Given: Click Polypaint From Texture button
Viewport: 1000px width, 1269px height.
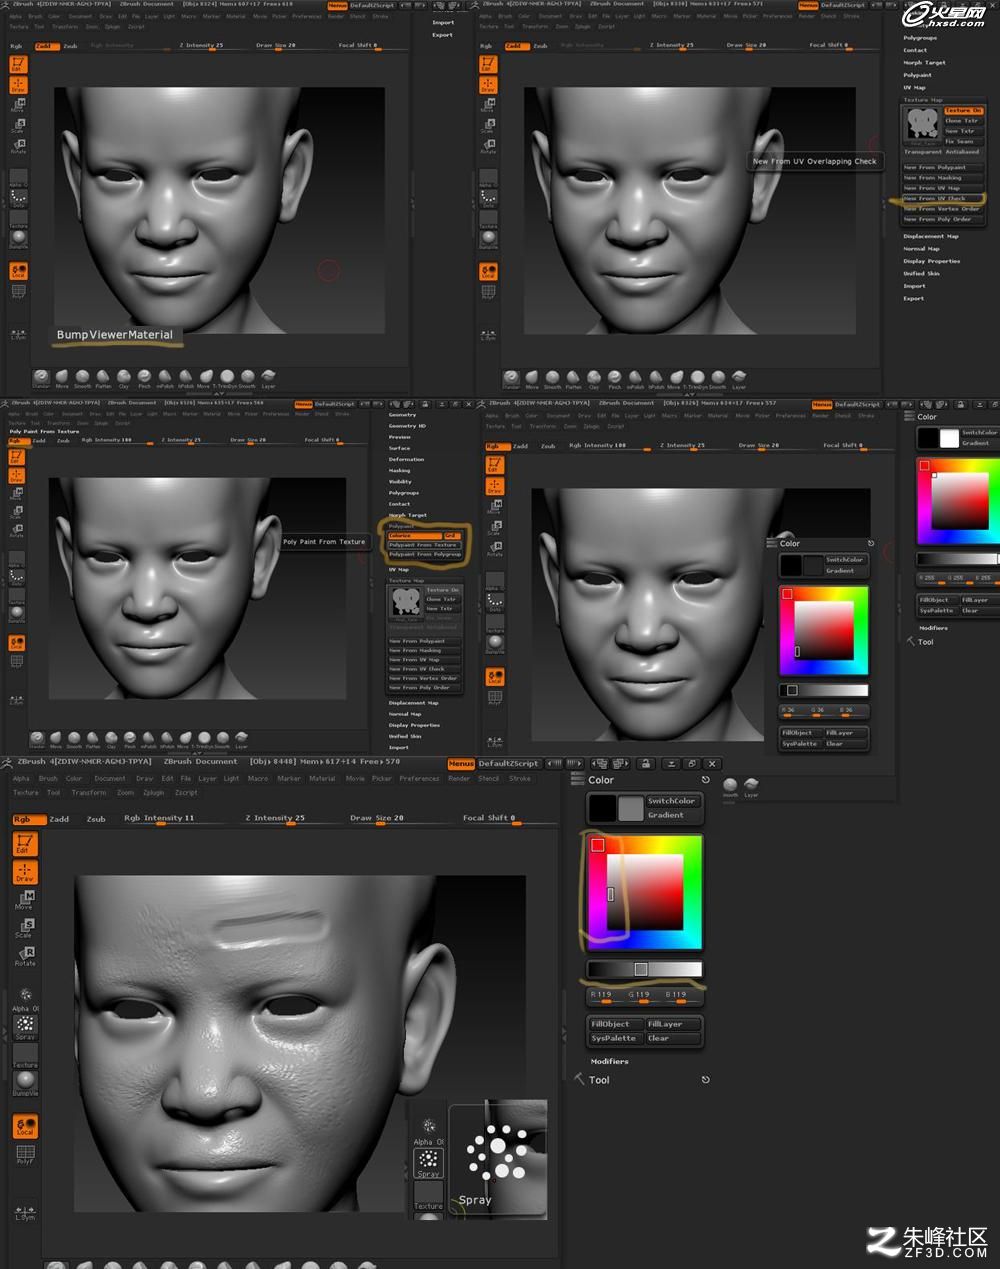Looking at the screenshot, I should pyautogui.click(x=424, y=545).
